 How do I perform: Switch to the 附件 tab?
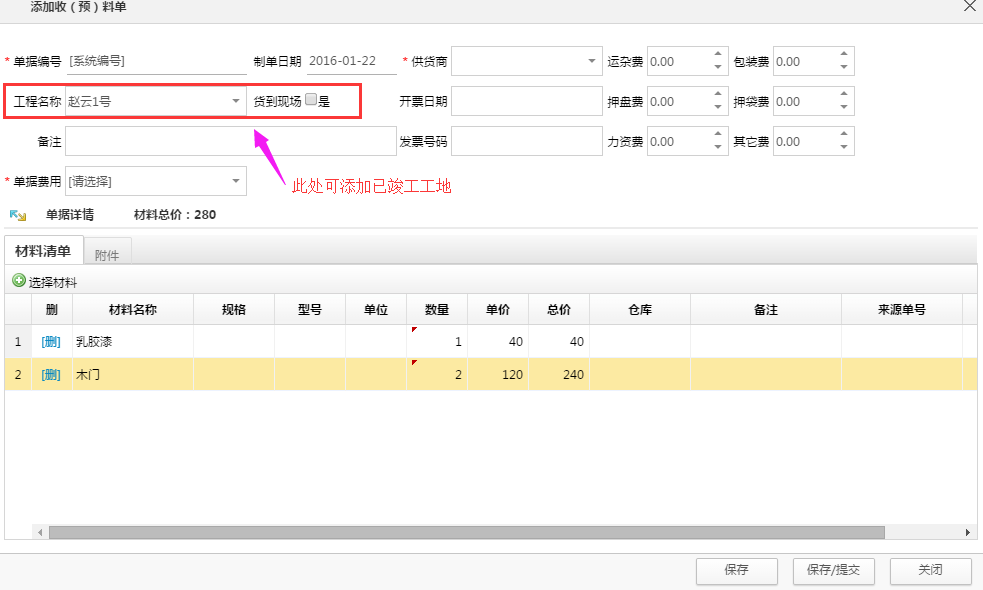click(x=106, y=254)
